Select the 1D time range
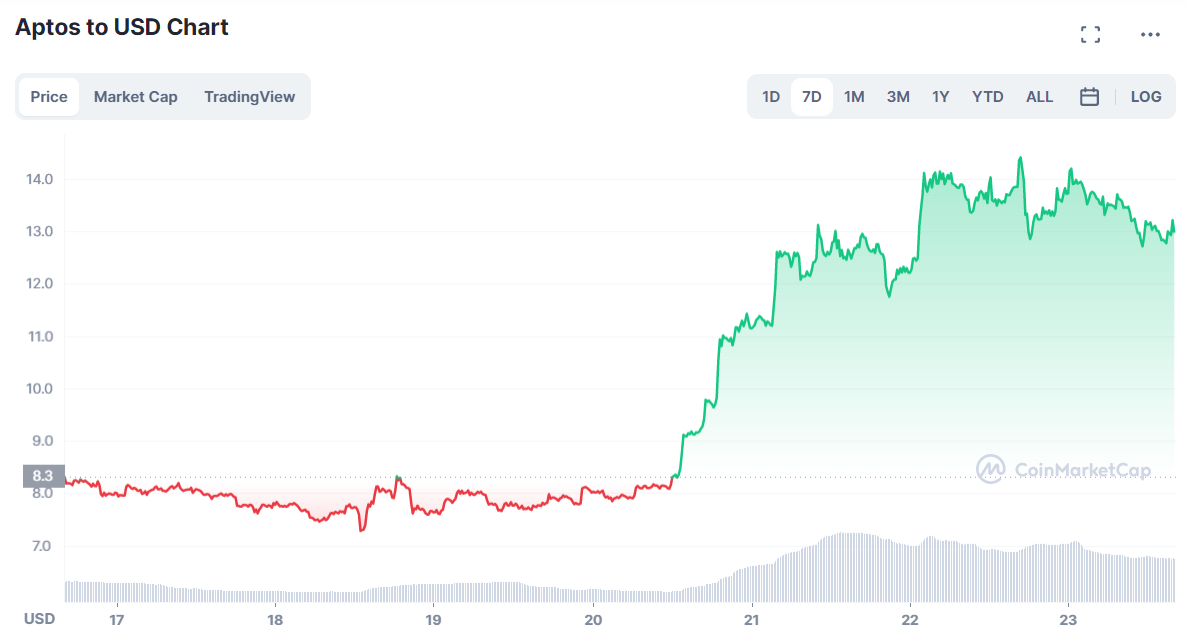The width and height of the screenshot is (1187, 631). pos(771,97)
